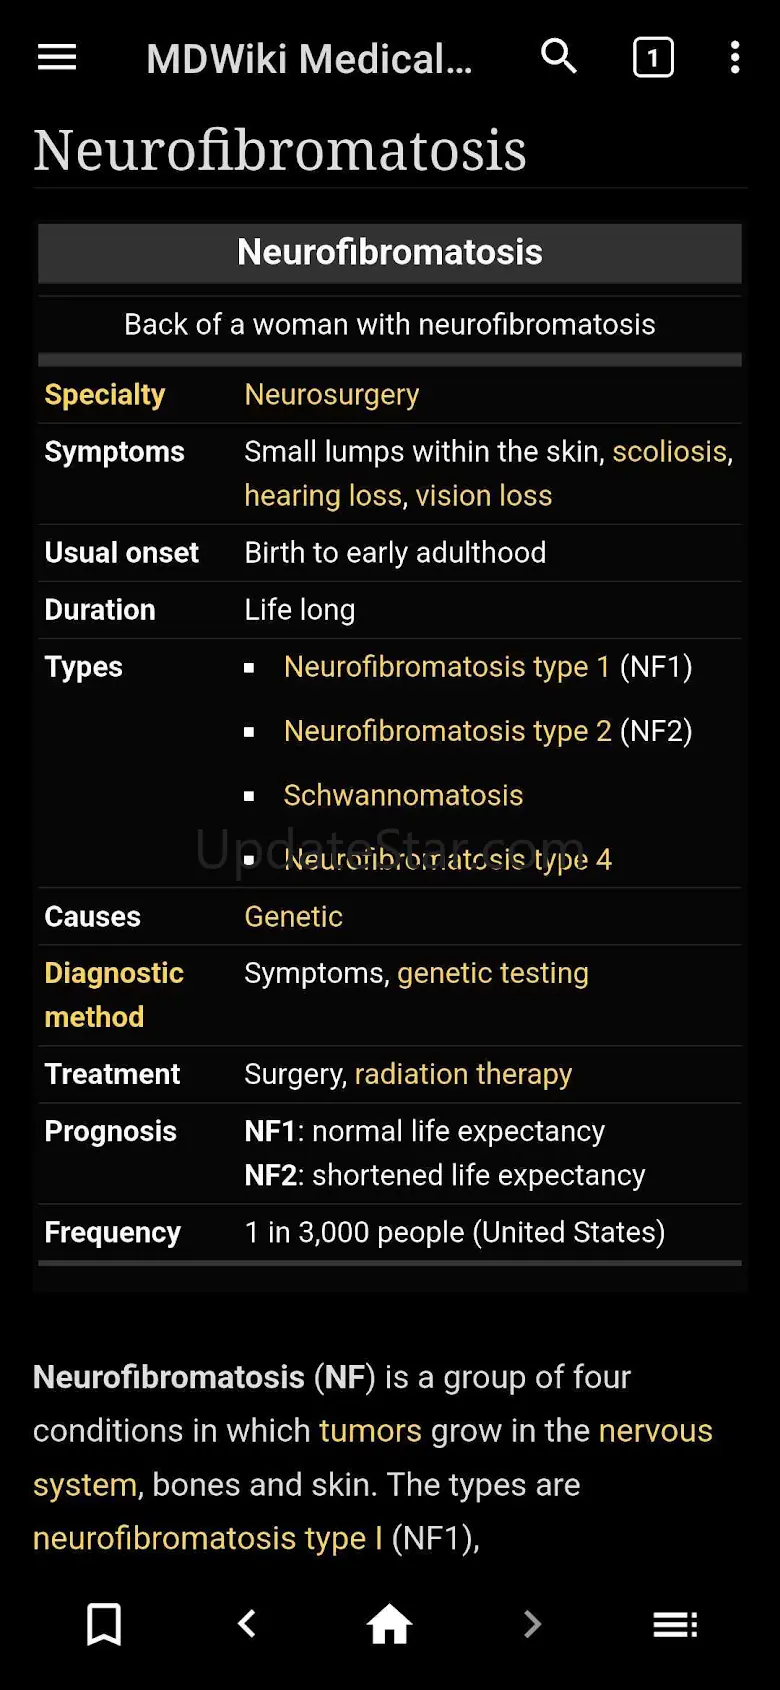Open the hamburger navigation menu
Image resolution: width=780 pixels, height=1690 pixels.
pos(57,58)
